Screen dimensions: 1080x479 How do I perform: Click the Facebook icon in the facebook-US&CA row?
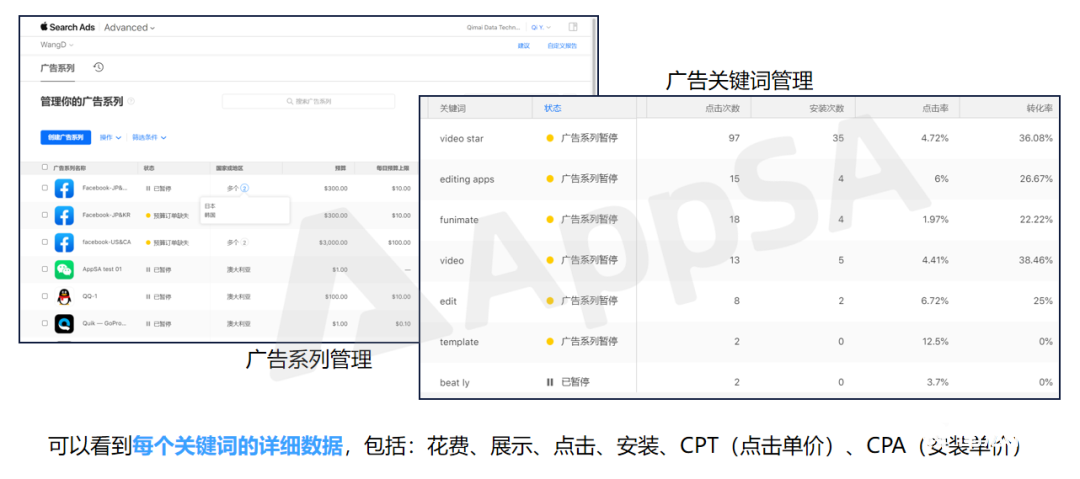click(x=64, y=242)
